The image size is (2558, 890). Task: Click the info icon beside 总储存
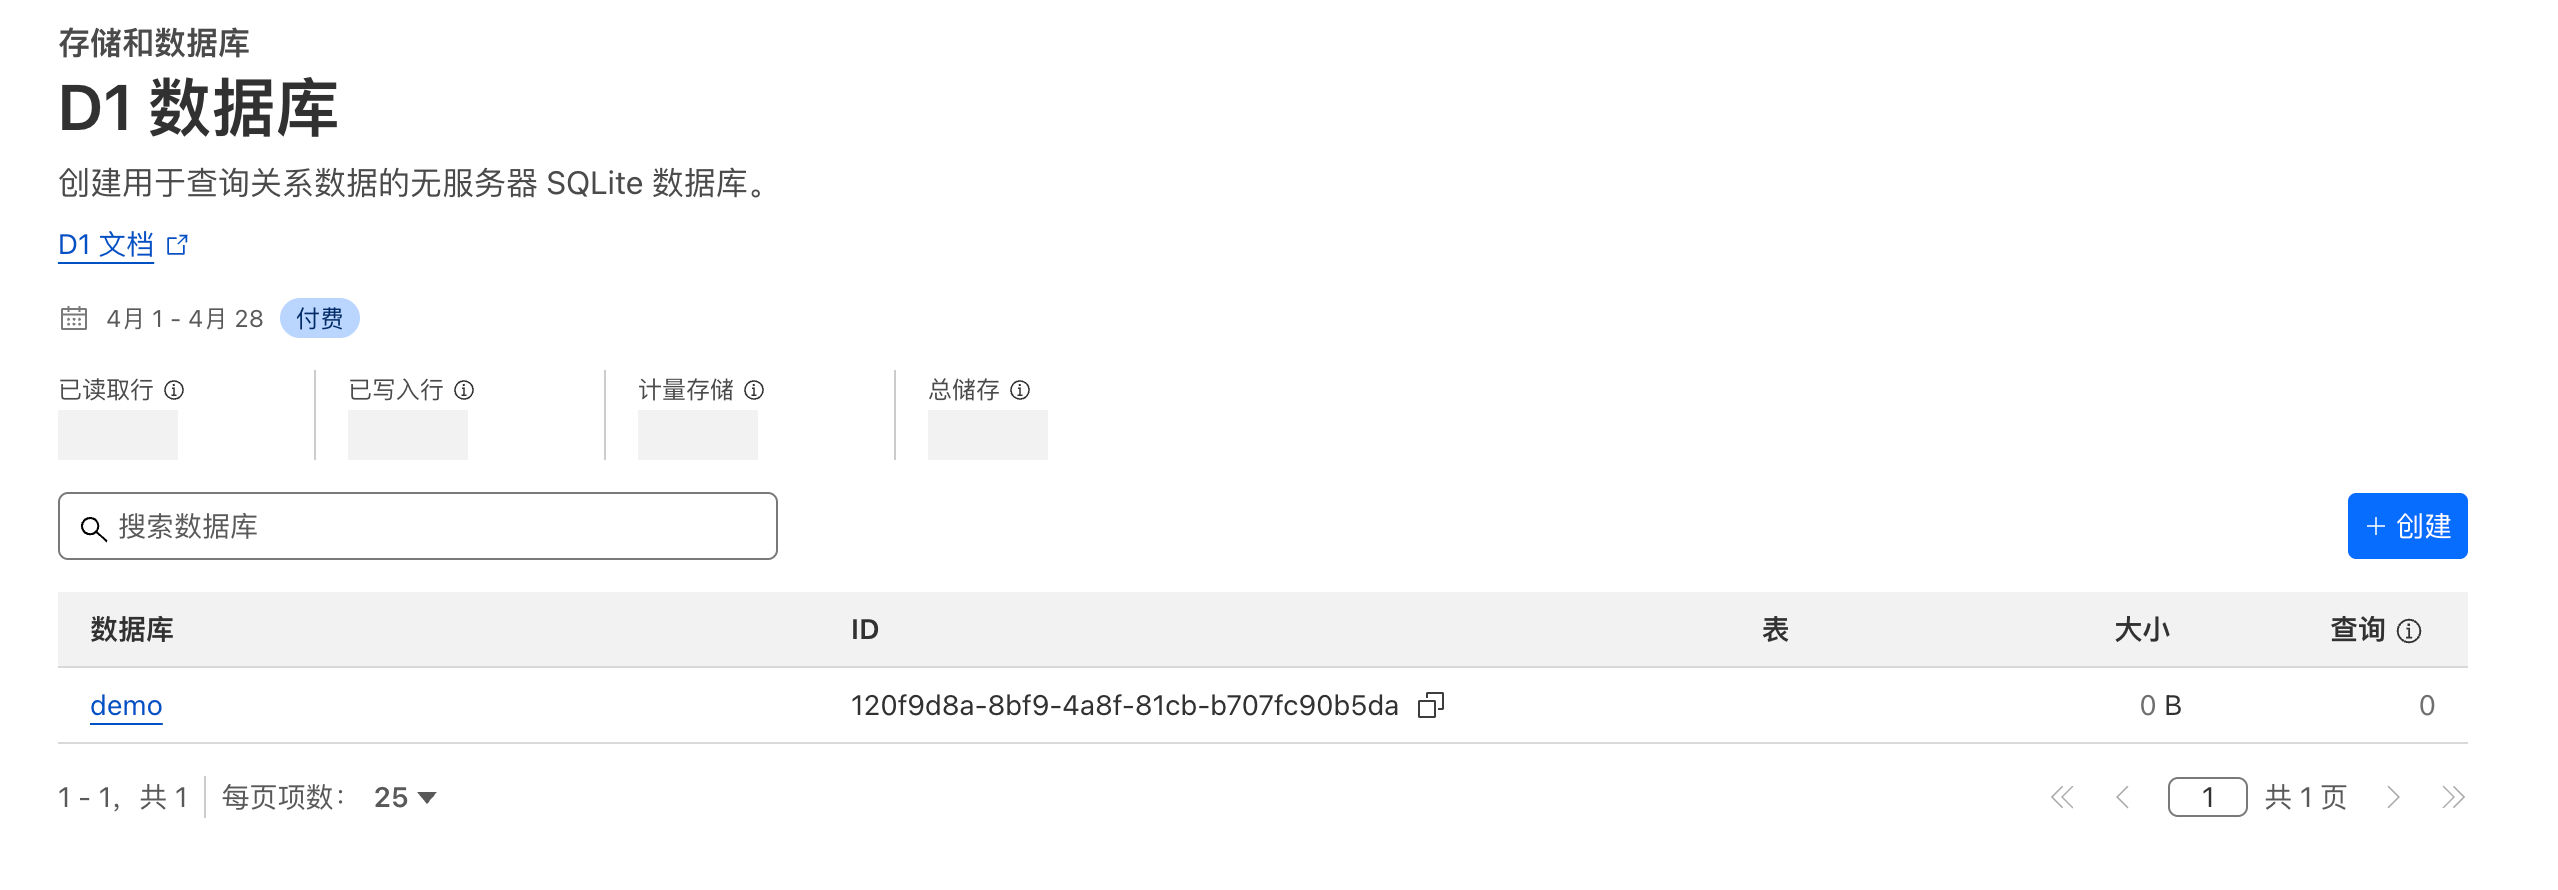1020,390
